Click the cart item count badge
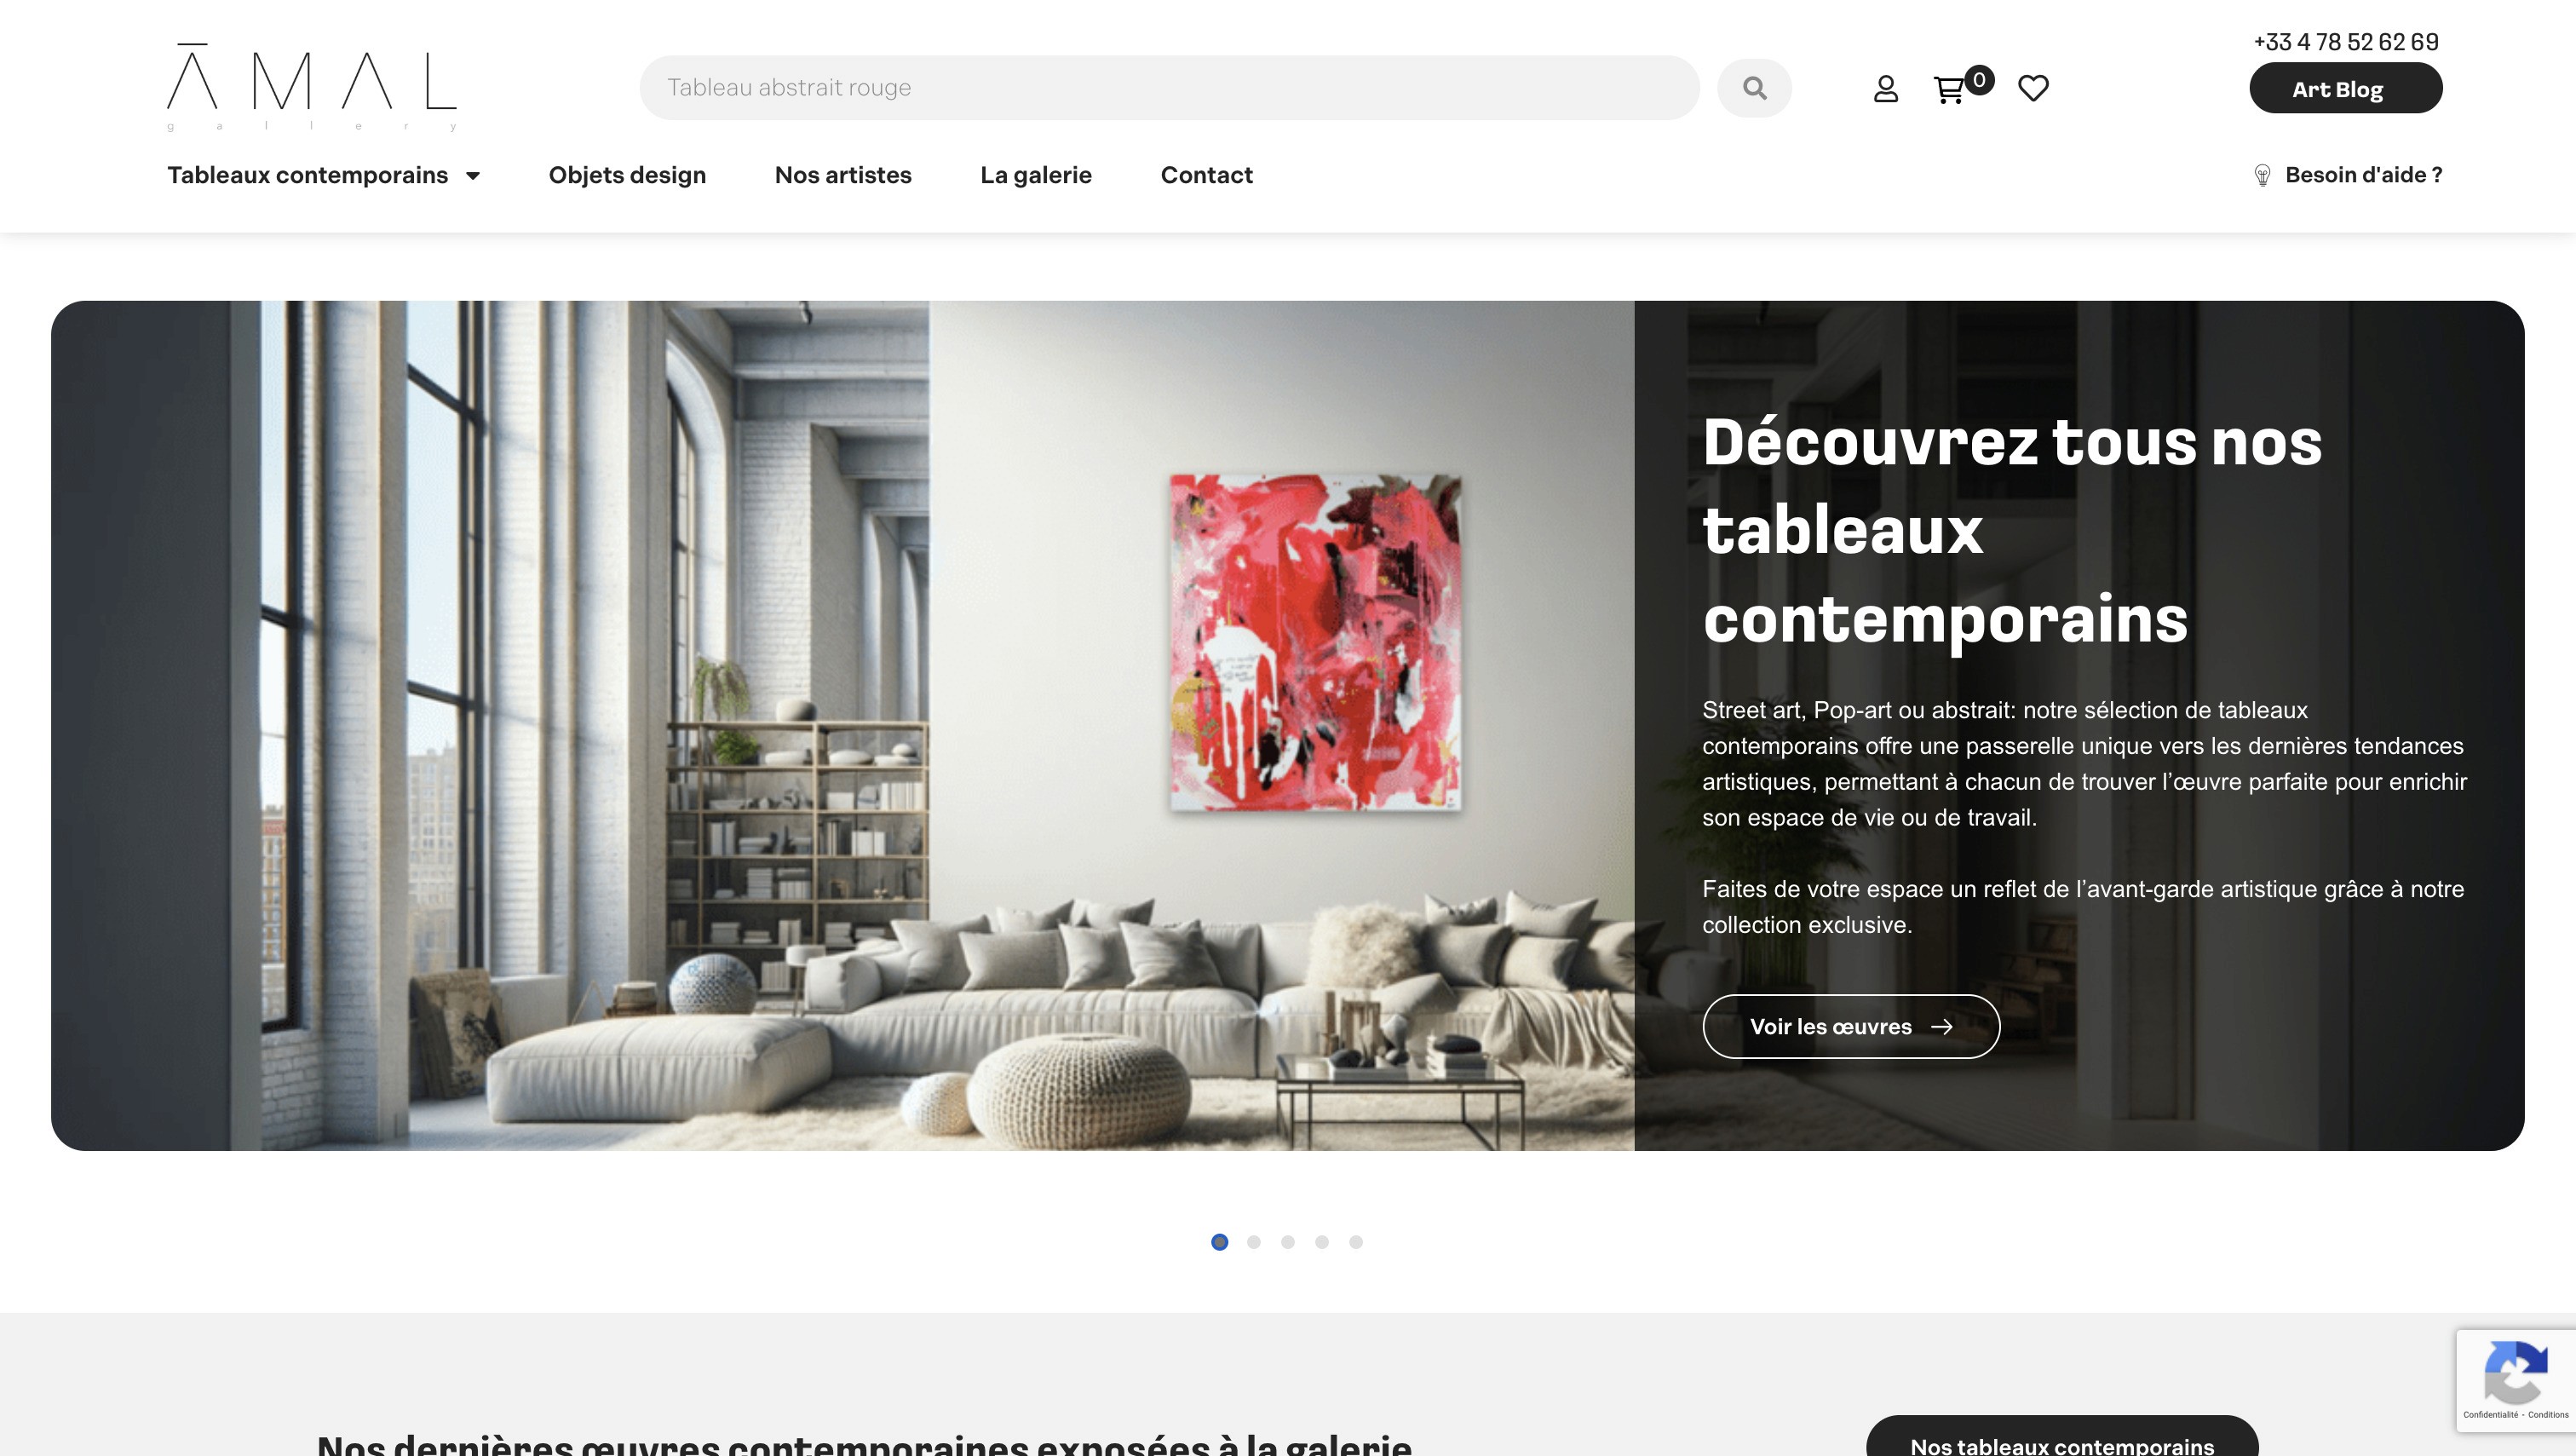 [1978, 80]
